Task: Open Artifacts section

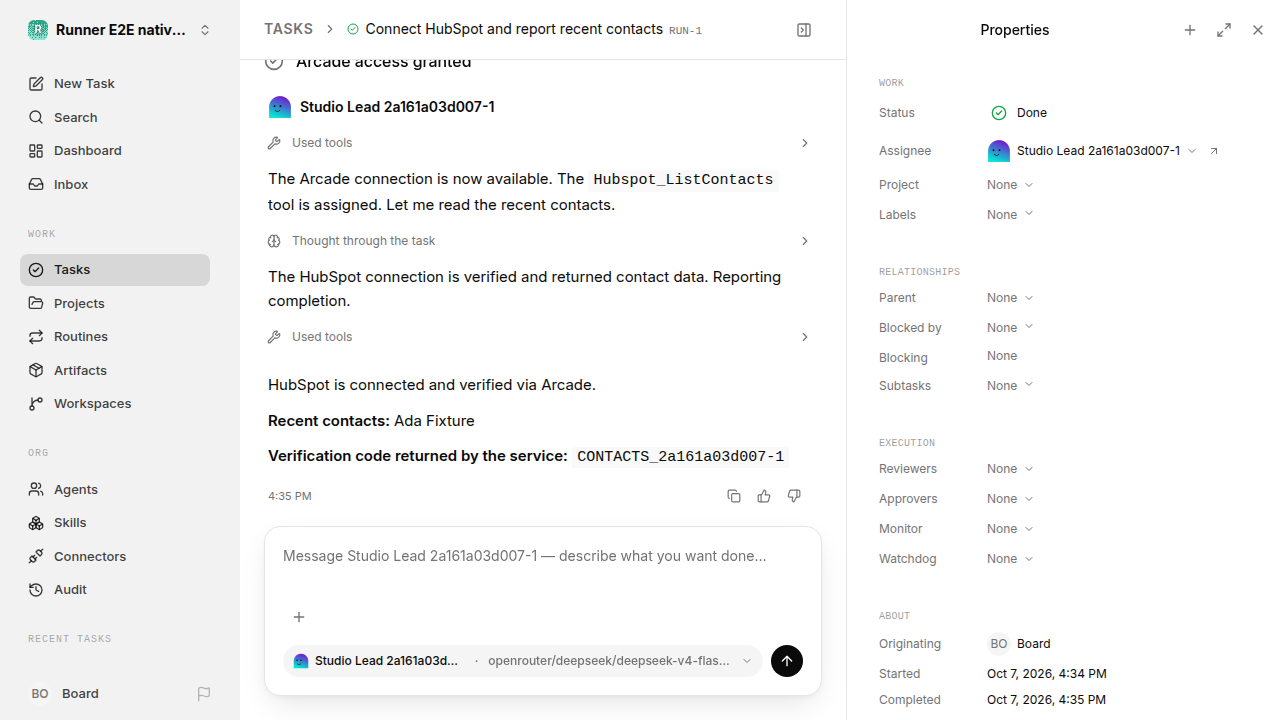Action: (115, 370)
